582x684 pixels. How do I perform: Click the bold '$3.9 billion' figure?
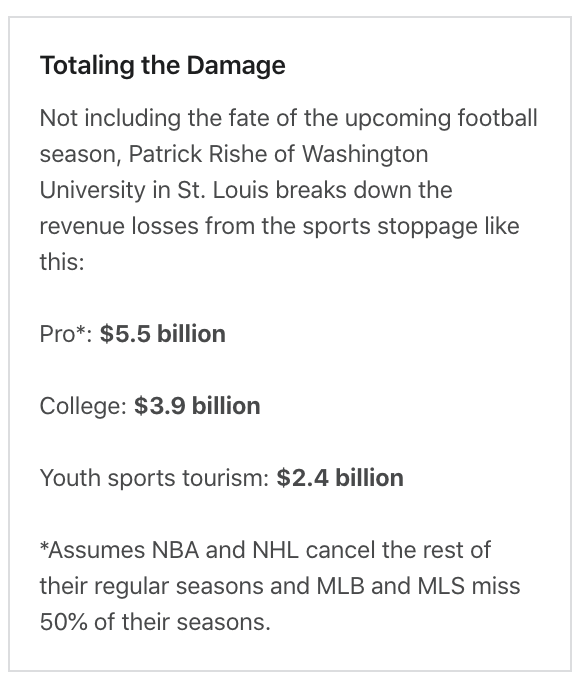[x=197, y=406]
